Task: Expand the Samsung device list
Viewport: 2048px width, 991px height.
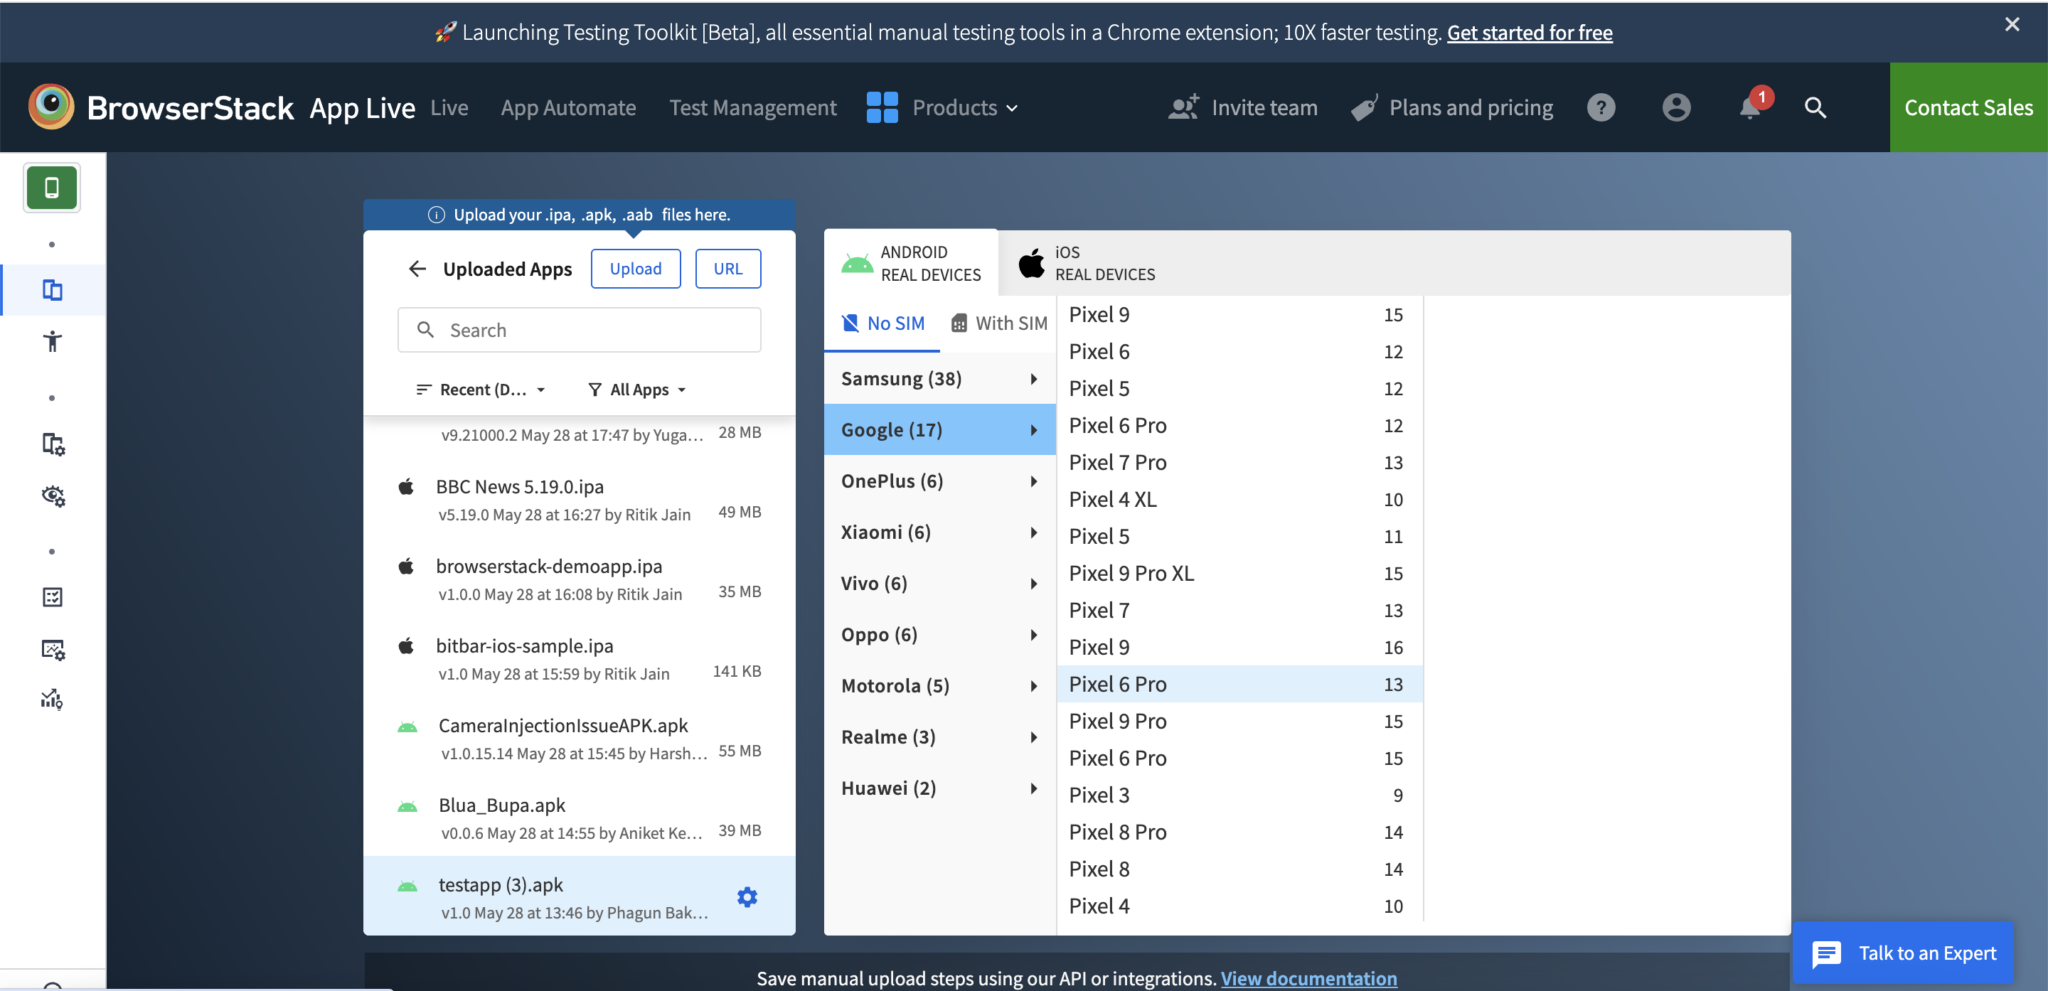Action: tap(938, 378)
